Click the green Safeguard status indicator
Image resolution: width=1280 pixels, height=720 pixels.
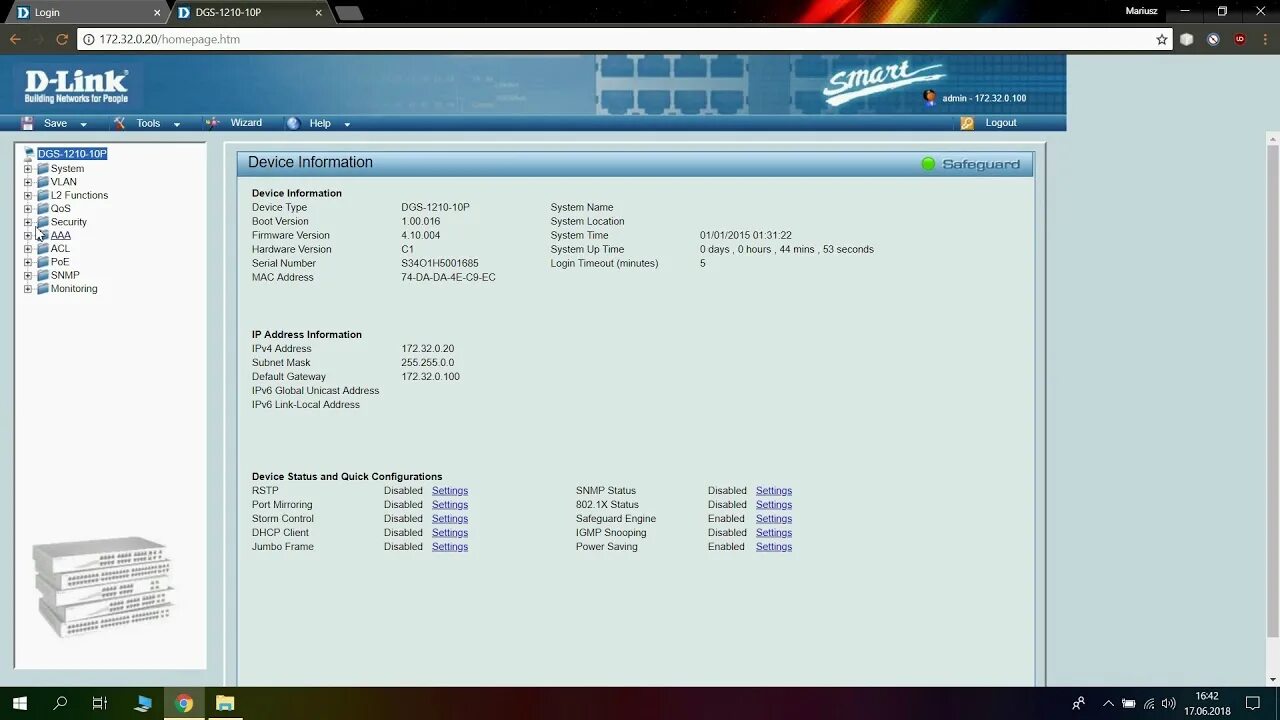coord(928,164)
